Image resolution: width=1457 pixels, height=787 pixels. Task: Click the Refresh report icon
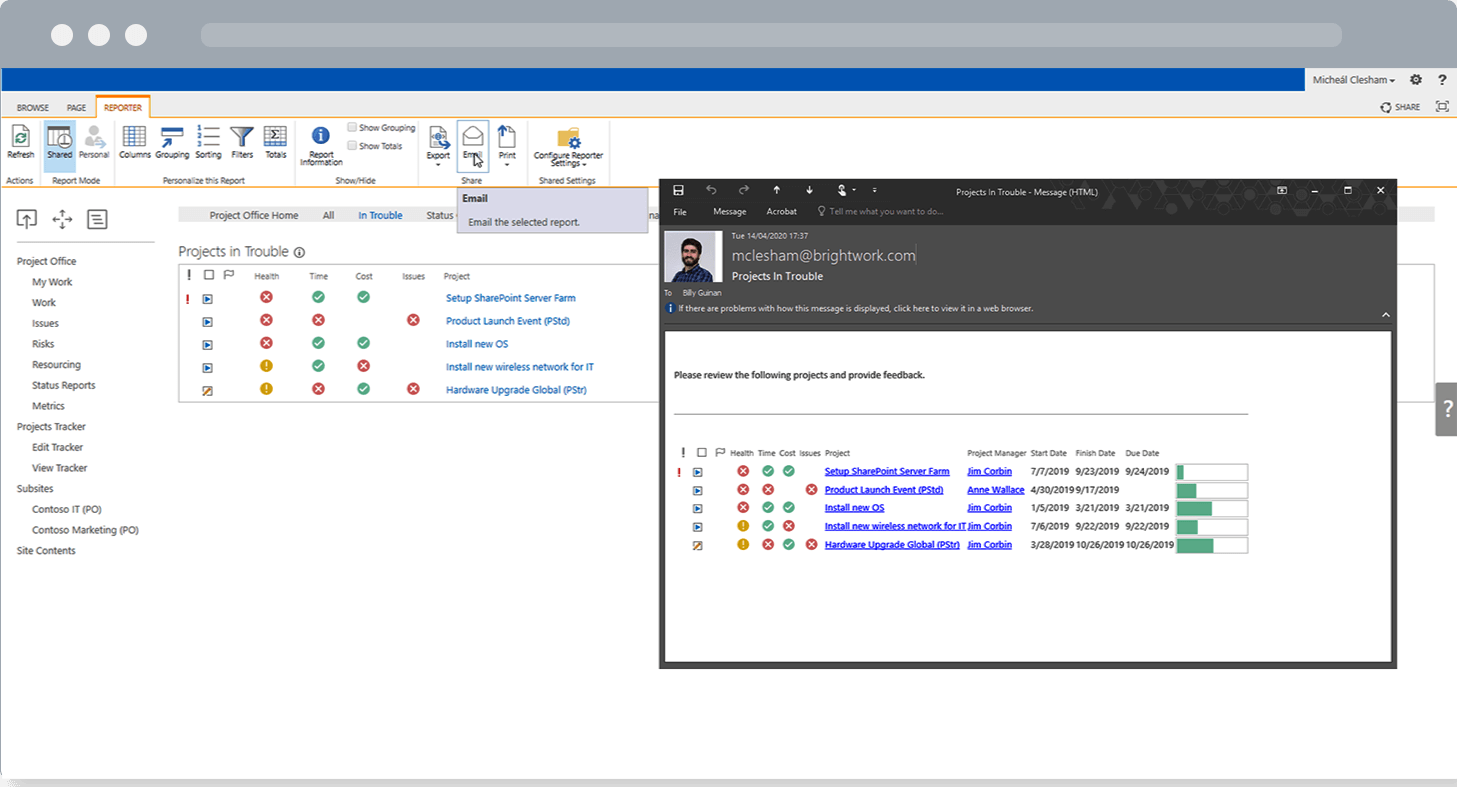(x=20, y=141)
